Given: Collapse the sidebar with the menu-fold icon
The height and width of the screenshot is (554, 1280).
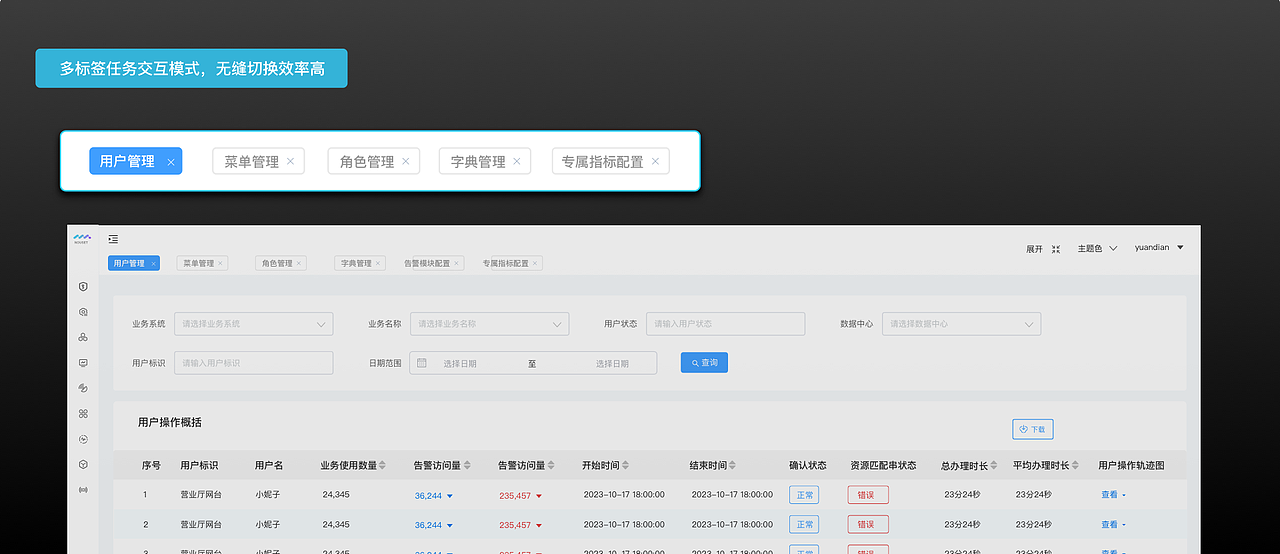Looking at the screenshot, I should (x=113, y=239).
